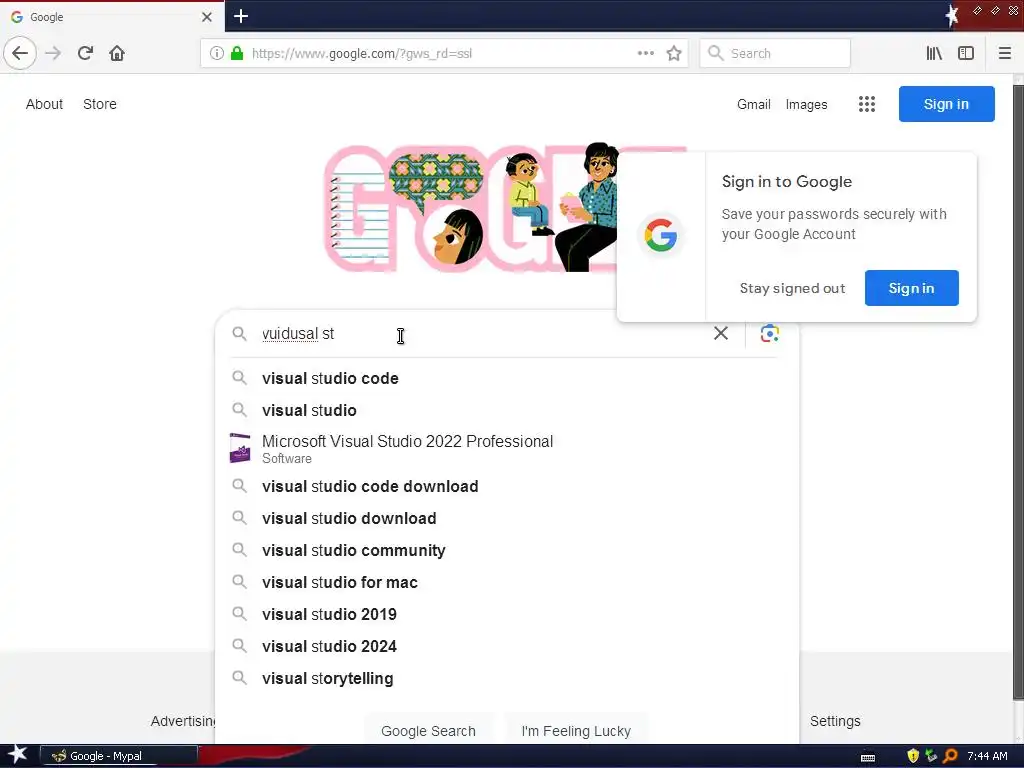Select suggestion visual studio code

507,378
